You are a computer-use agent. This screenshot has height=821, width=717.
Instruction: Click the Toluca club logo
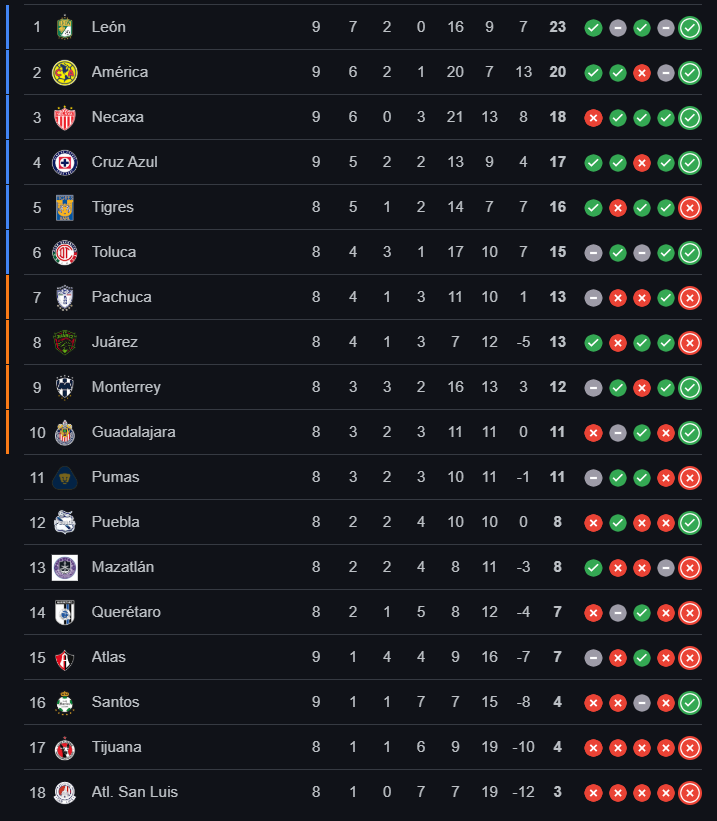(64, 252)
